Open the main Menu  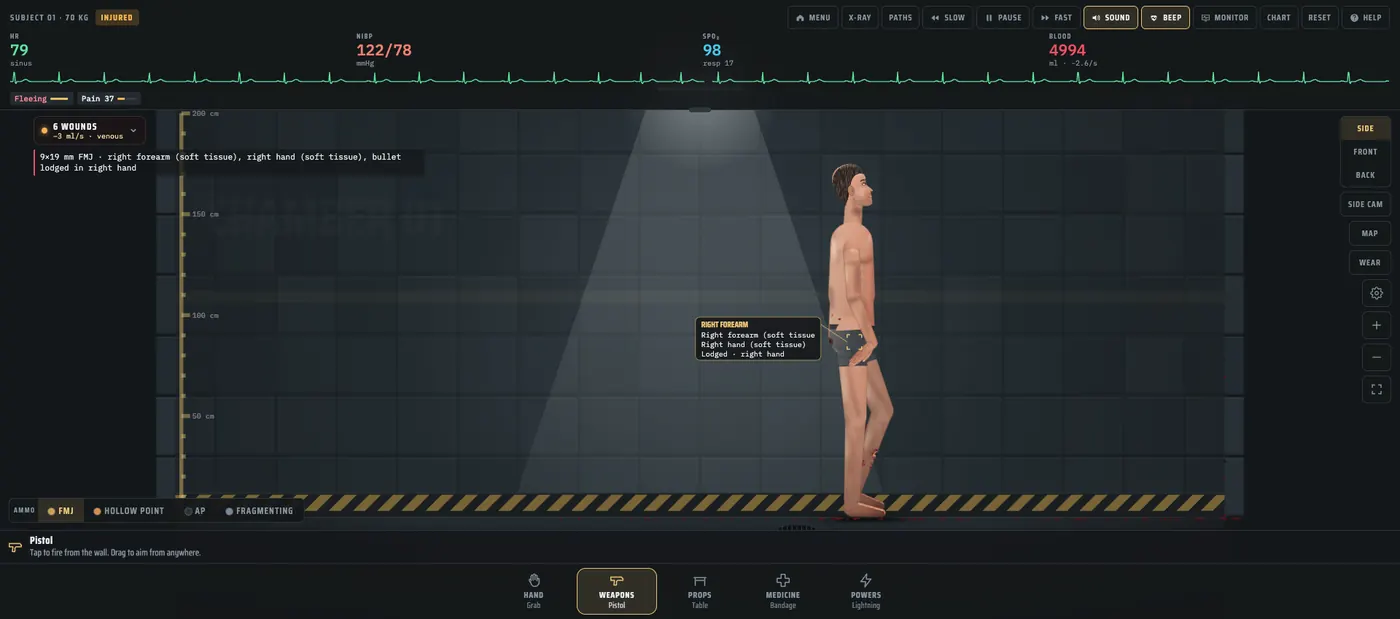coord(813,17)
